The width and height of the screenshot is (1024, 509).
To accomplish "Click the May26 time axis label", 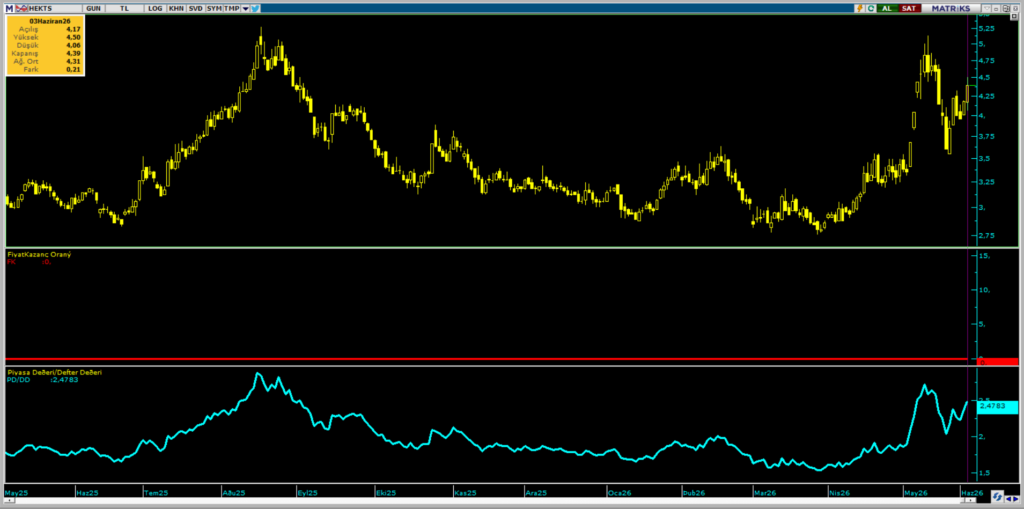I will click(x=916, y=492).
